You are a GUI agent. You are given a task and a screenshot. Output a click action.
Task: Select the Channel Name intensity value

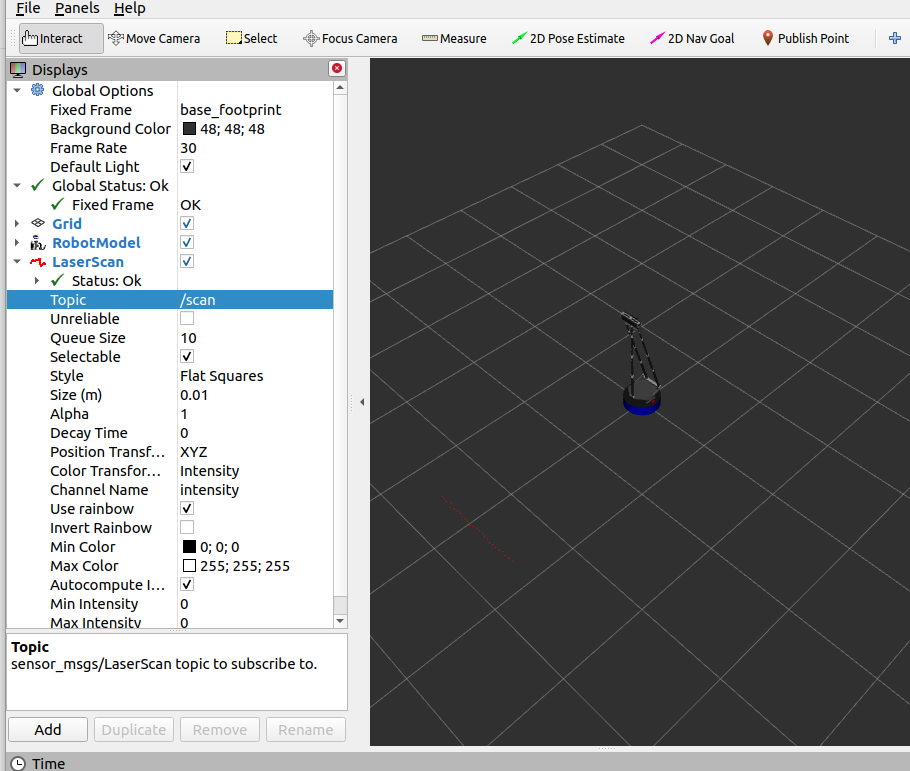point(255,490)
